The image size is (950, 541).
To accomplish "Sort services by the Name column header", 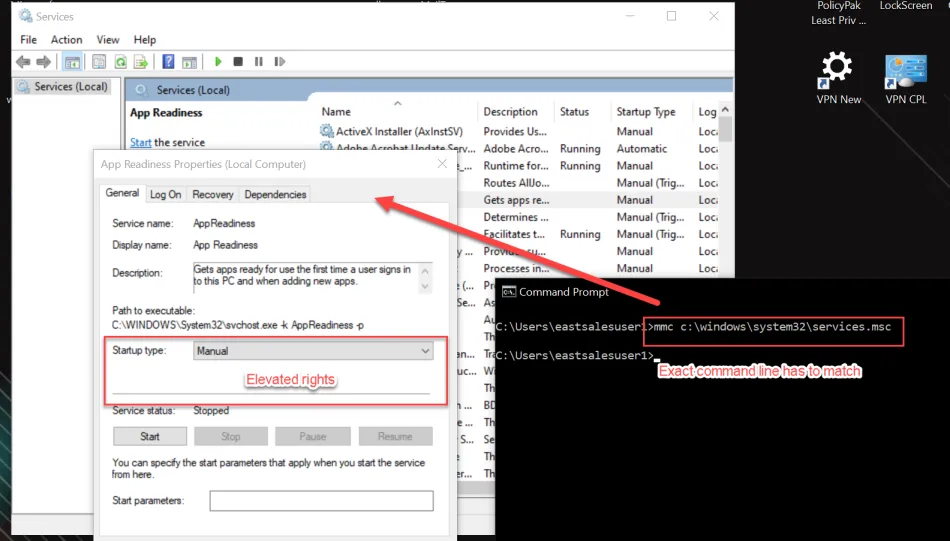I will coord(336,112).
